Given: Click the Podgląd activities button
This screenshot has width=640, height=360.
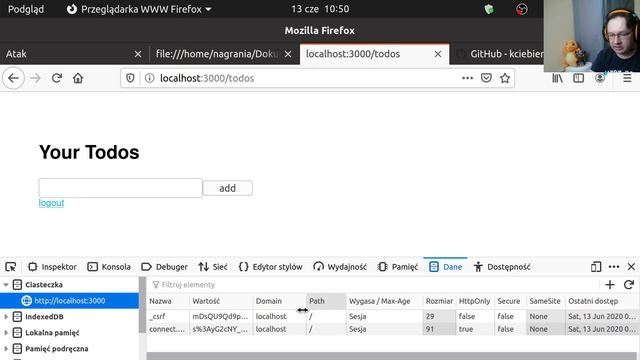Looking at the screenshot, I should [26, 9].
